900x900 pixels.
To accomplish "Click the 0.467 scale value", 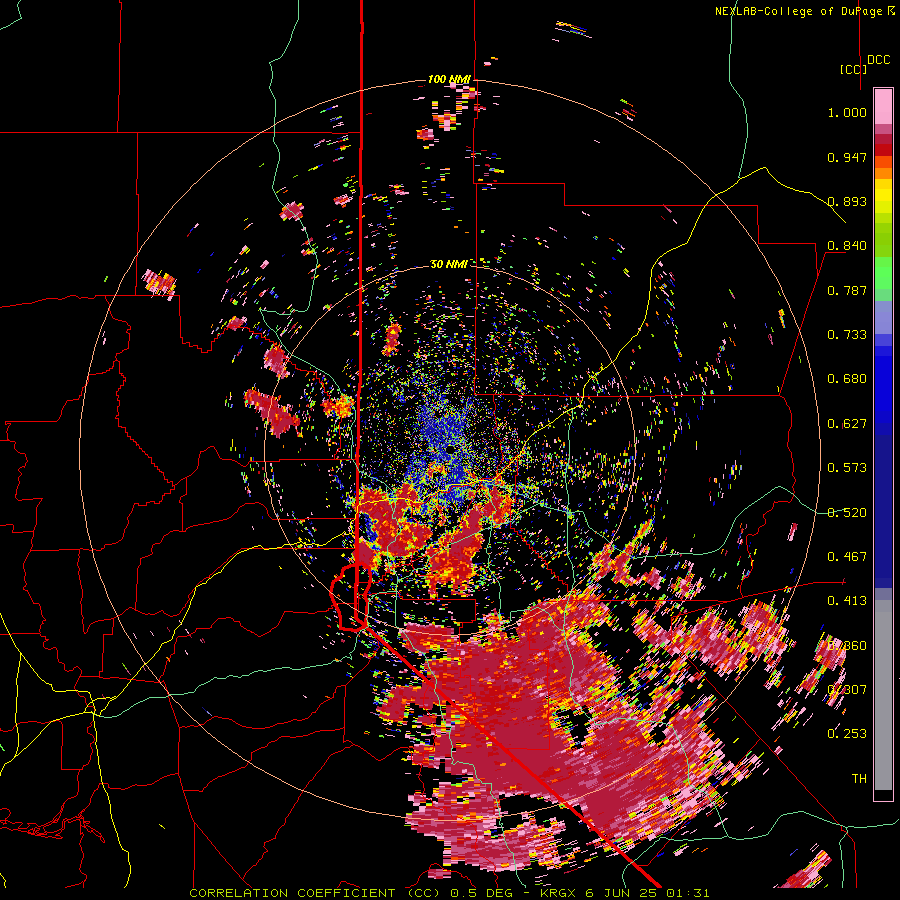I will tap(847, 557).
